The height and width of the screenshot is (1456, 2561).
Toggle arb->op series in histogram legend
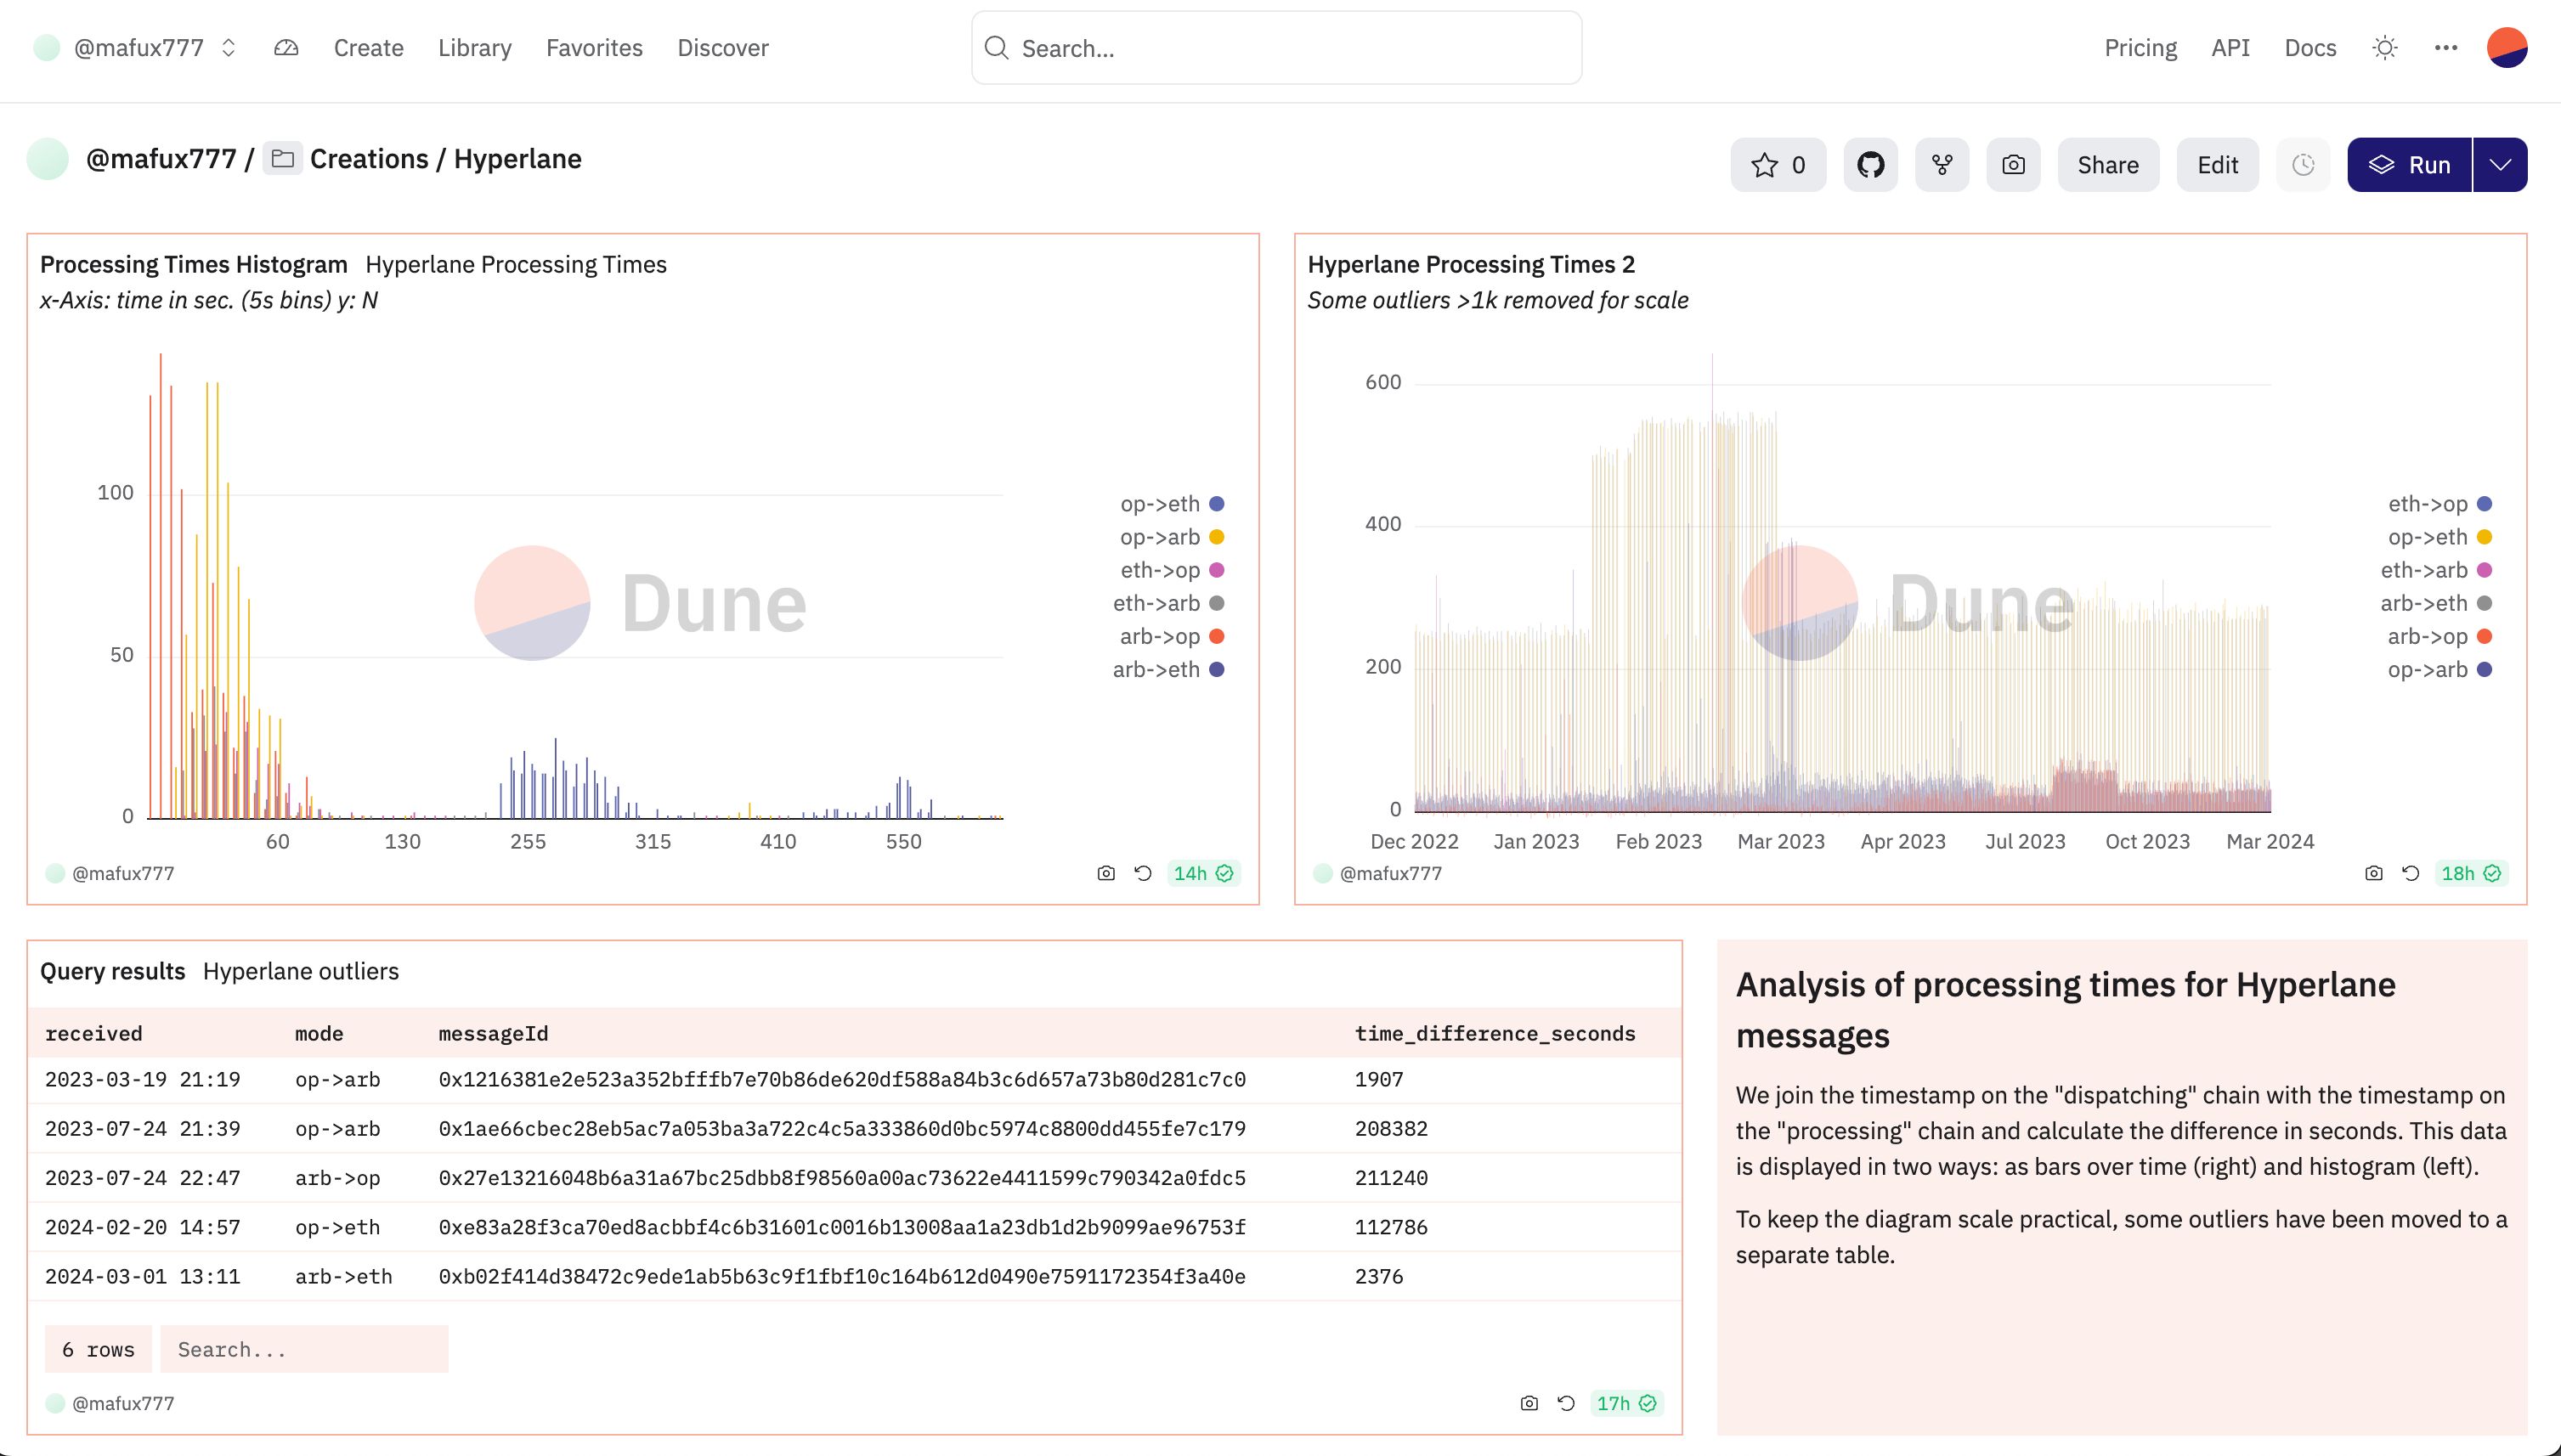[x=1172, y=636]
